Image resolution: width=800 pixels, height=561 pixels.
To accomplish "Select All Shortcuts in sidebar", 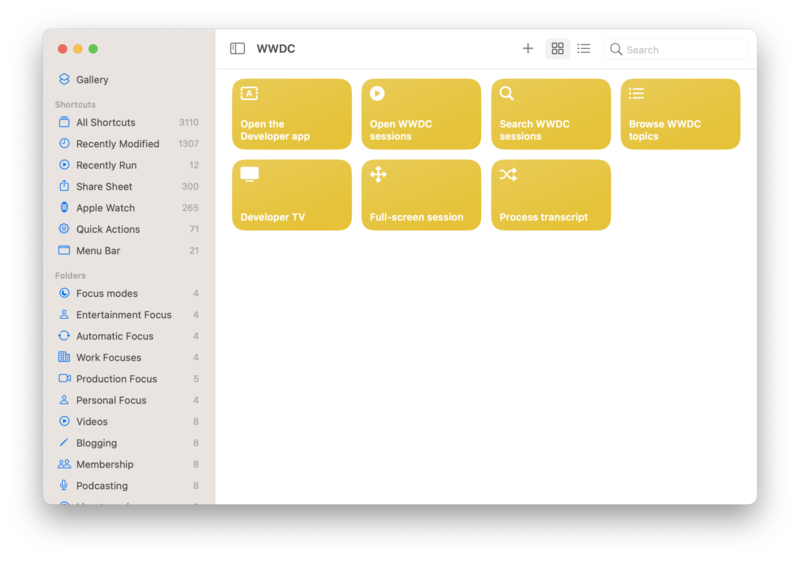I will (x=105, y=123).
